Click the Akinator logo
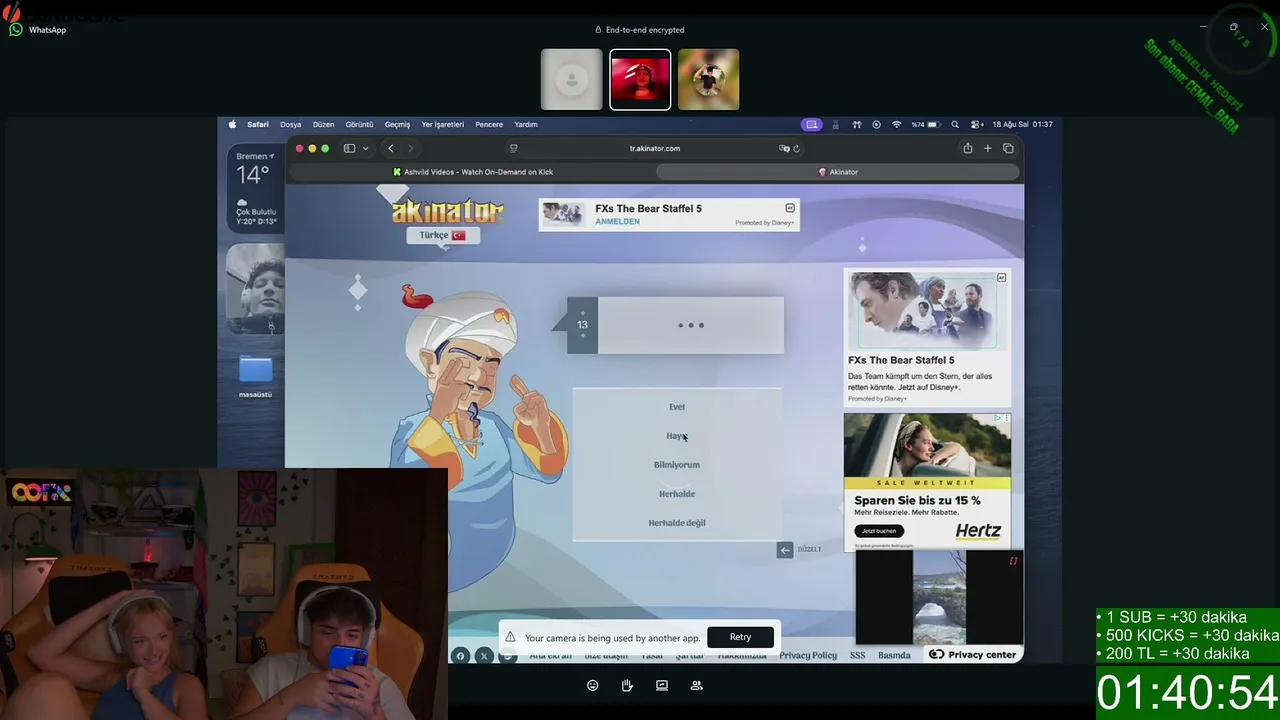This screenshot has width=1280, height=720. pos(447,211)
